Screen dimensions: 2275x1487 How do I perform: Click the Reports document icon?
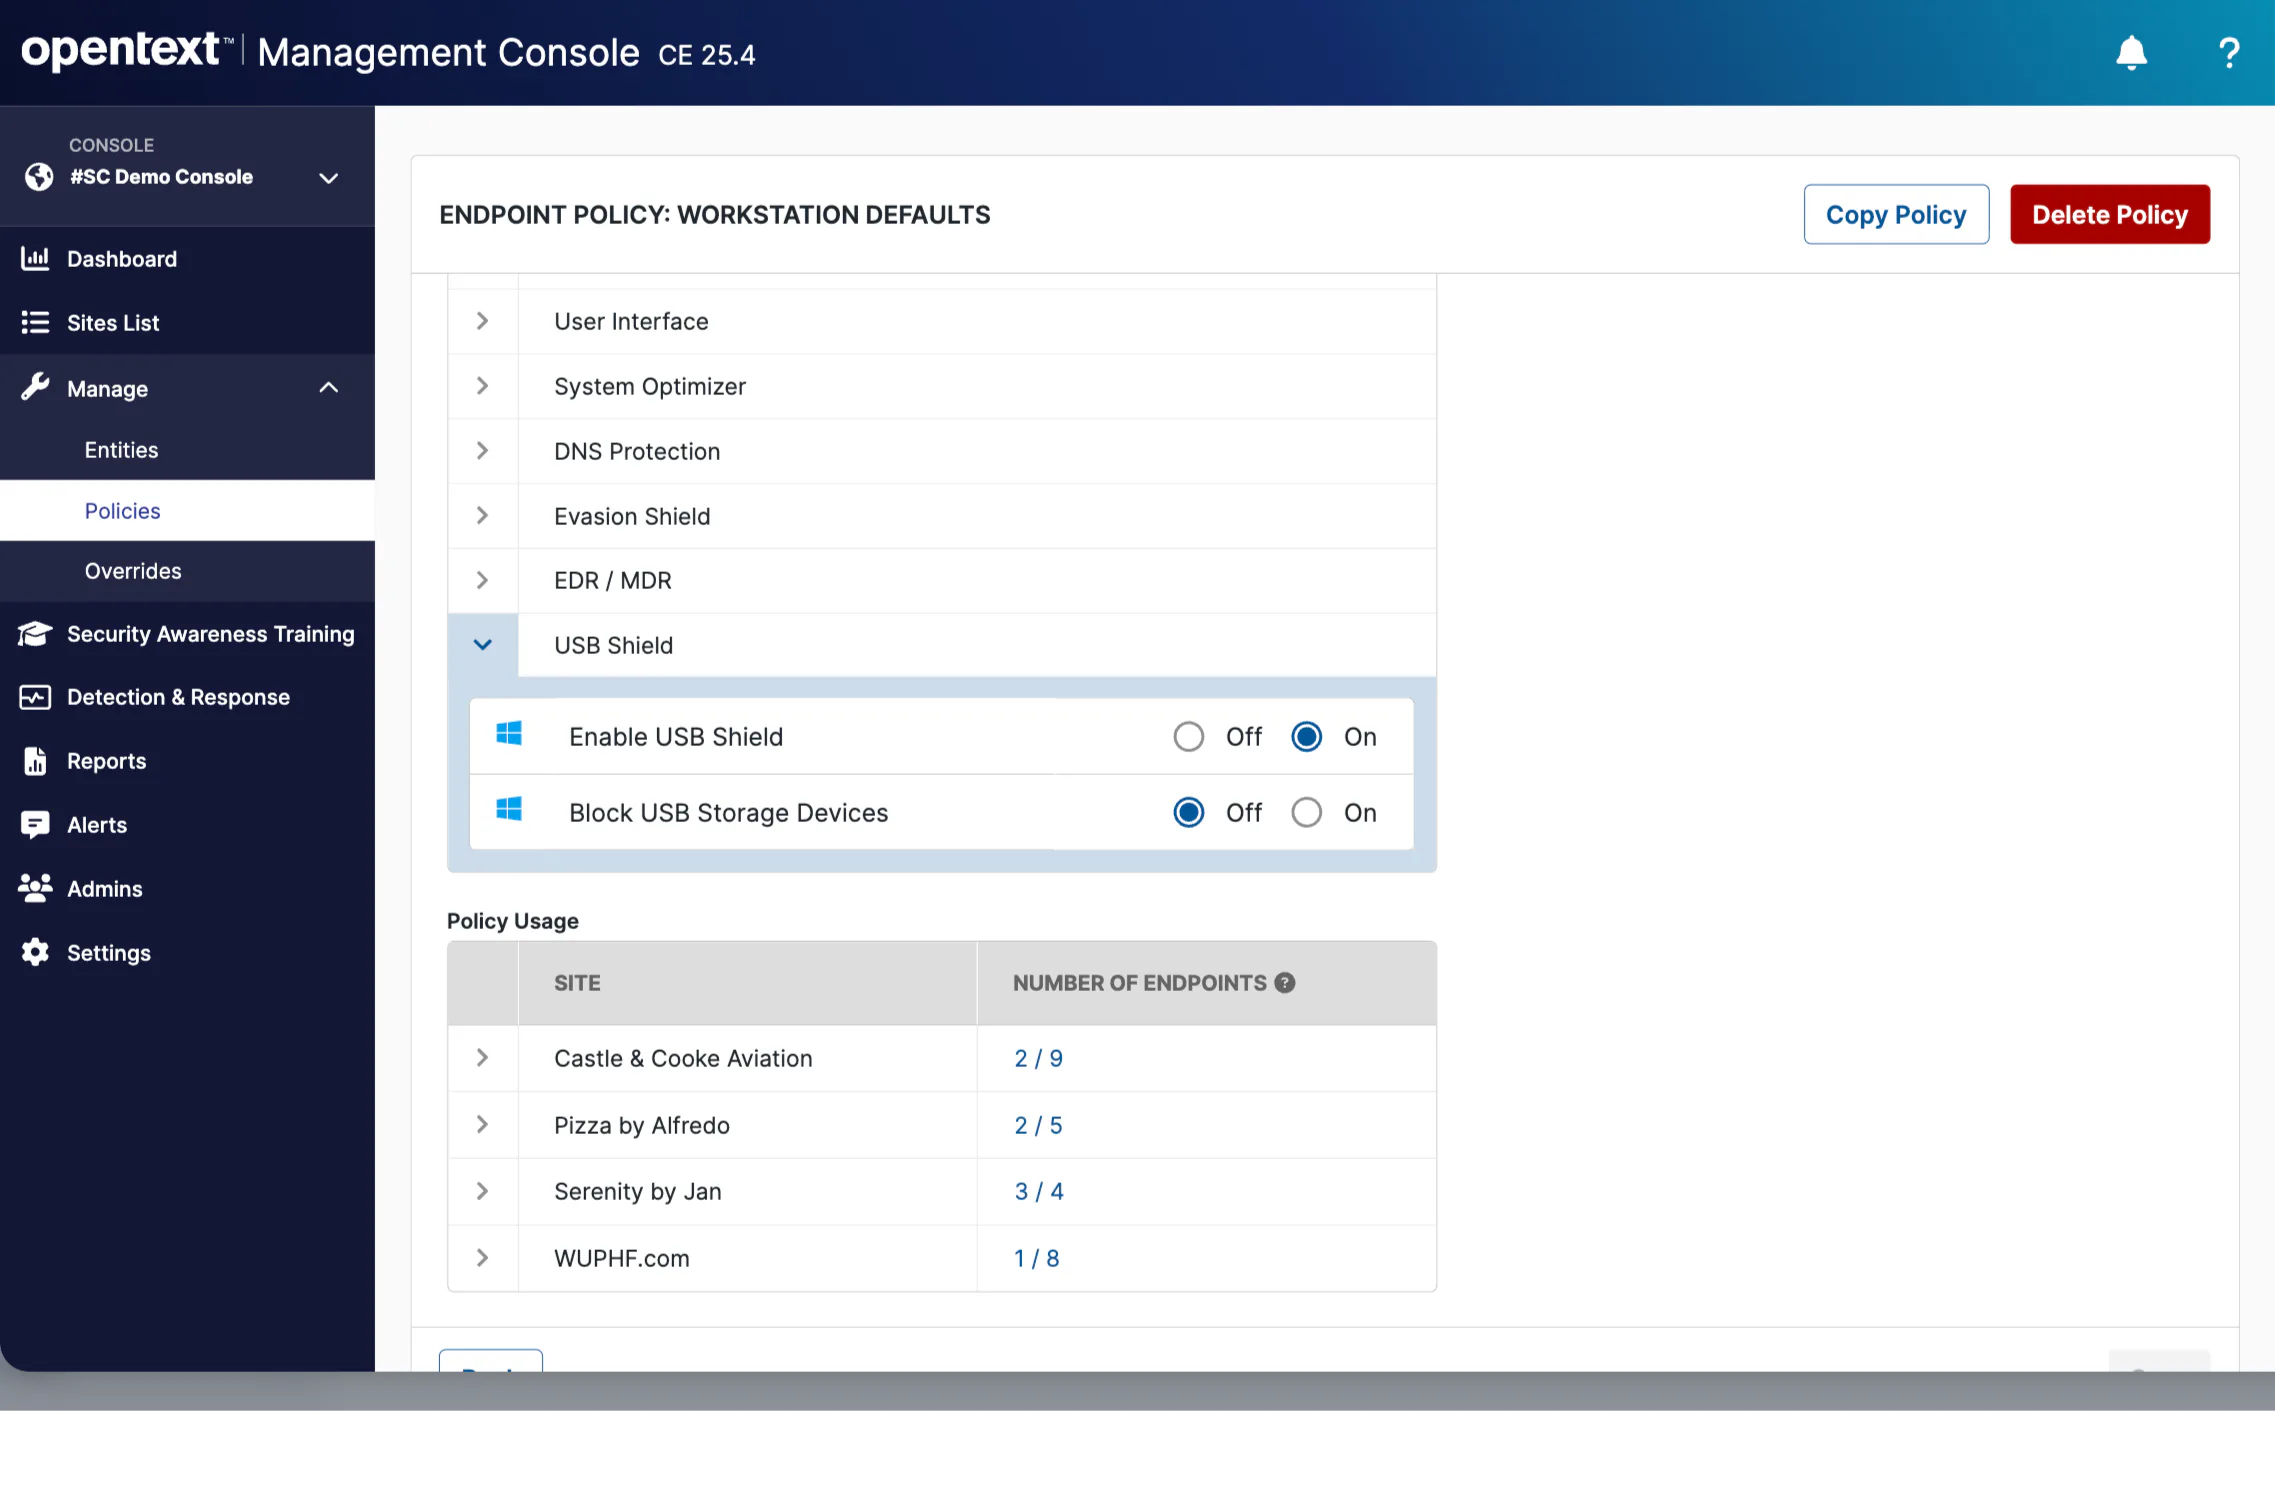point(35,761)
